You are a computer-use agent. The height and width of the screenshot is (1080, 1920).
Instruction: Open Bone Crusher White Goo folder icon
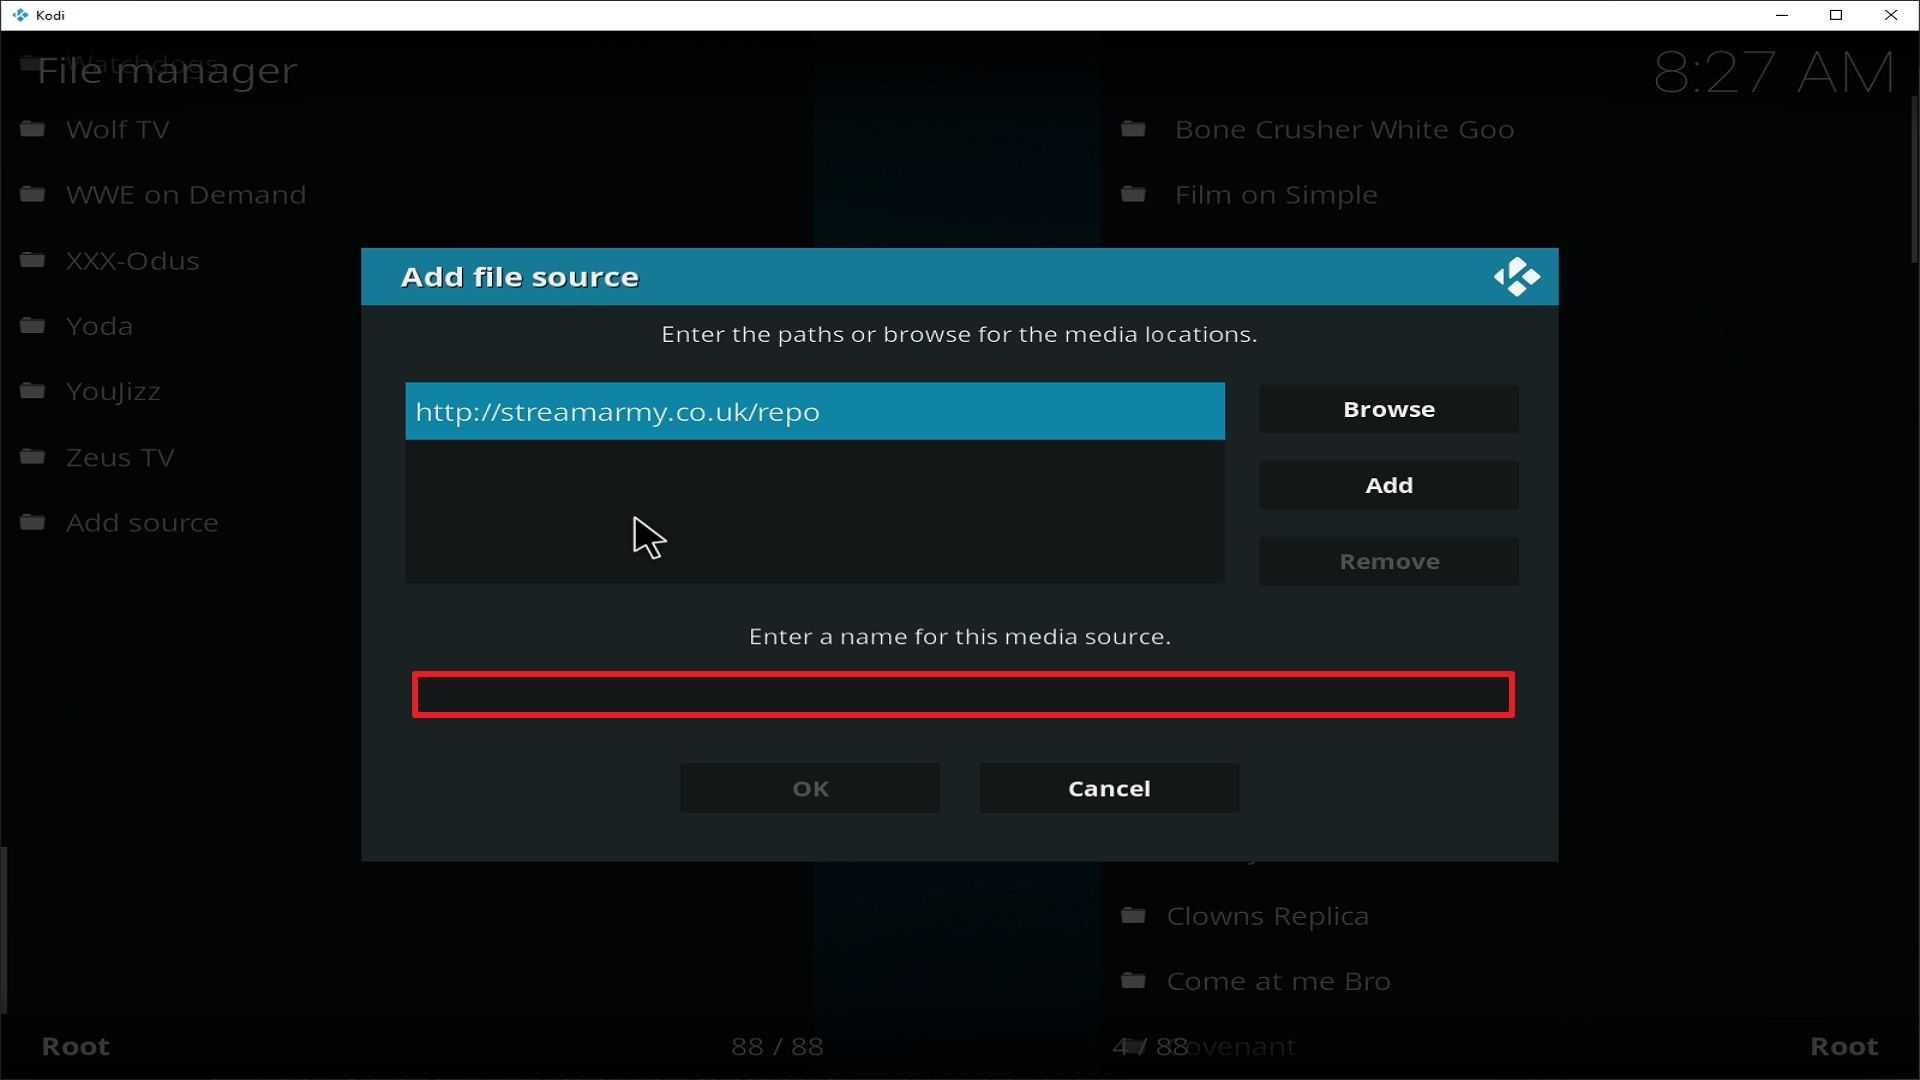pos(1133,129)
